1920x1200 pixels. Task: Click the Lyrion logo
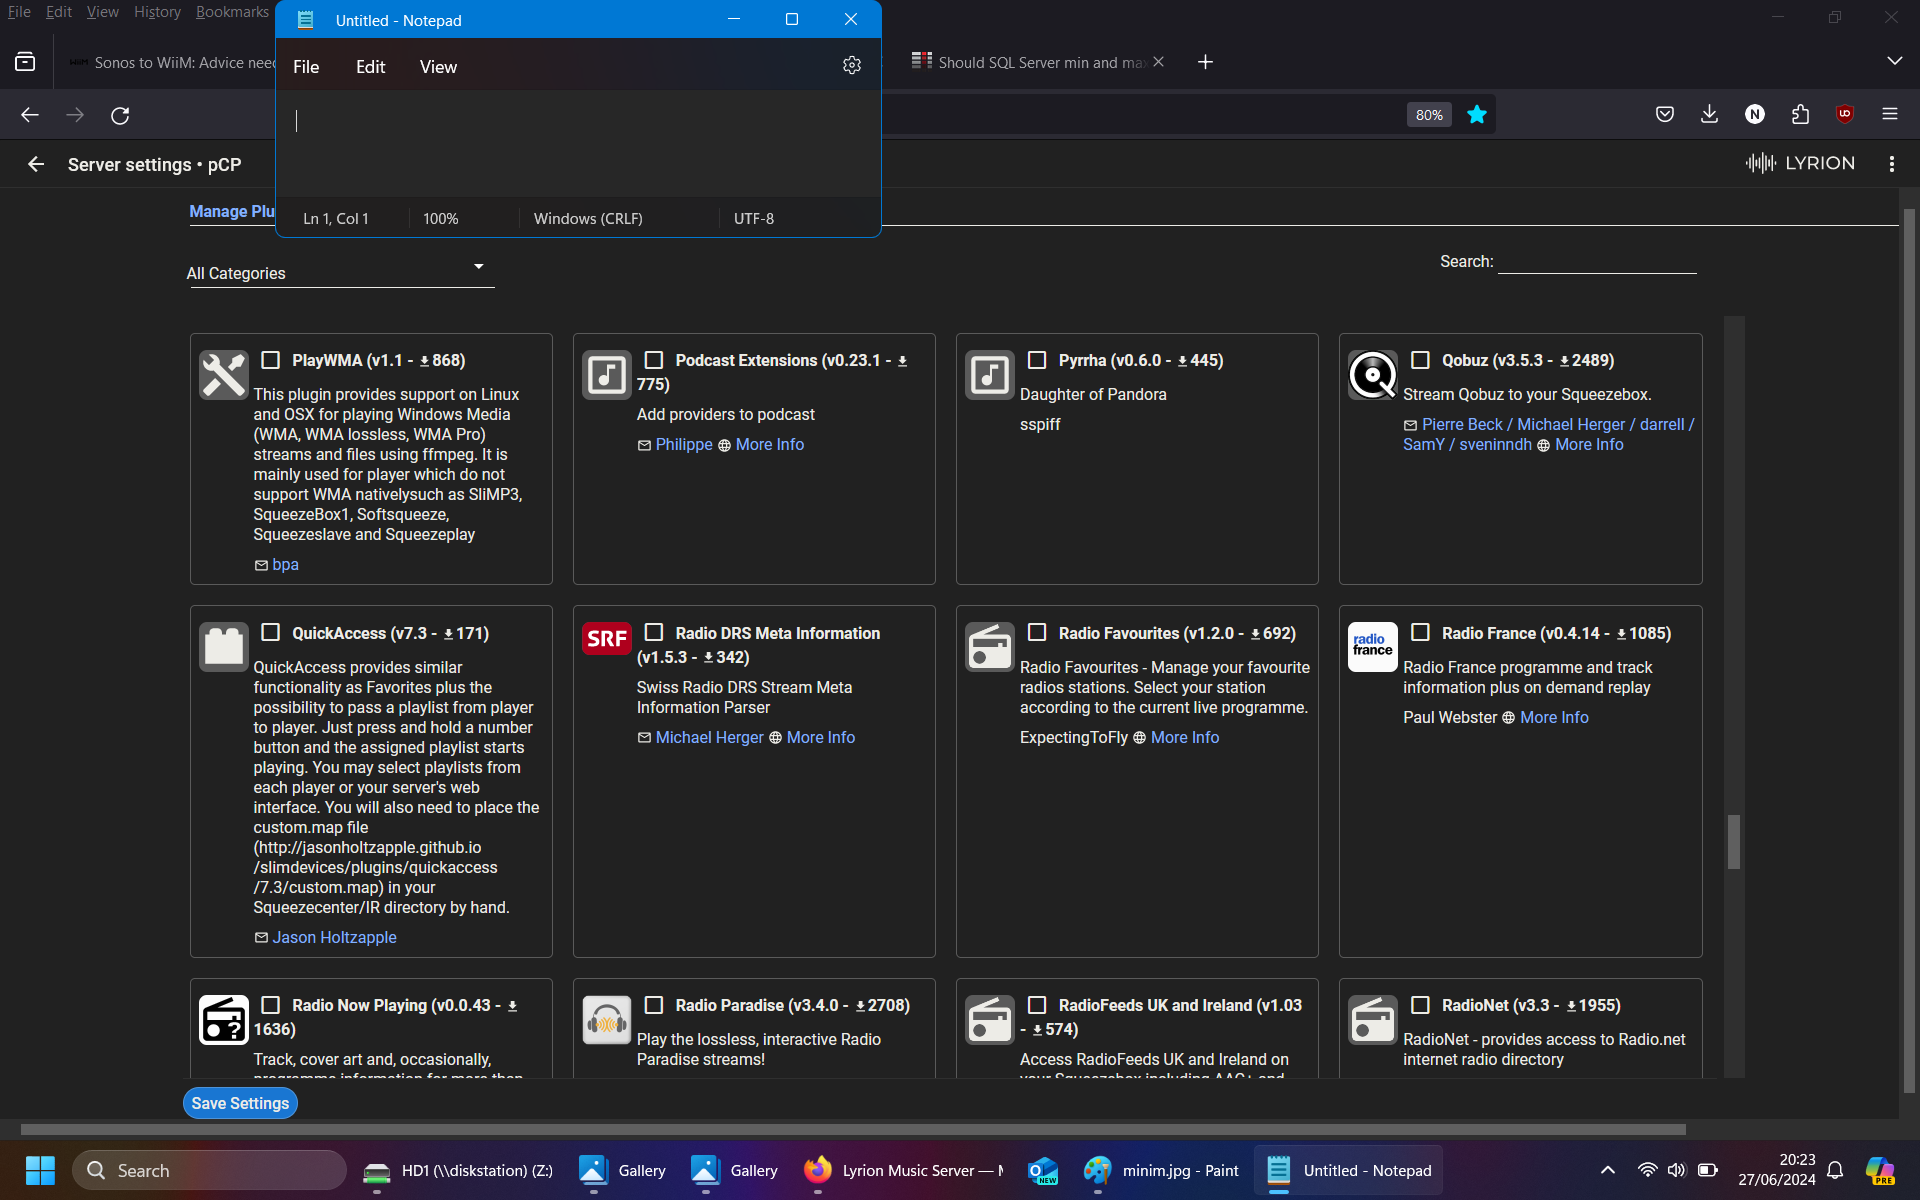(1800, 163)
